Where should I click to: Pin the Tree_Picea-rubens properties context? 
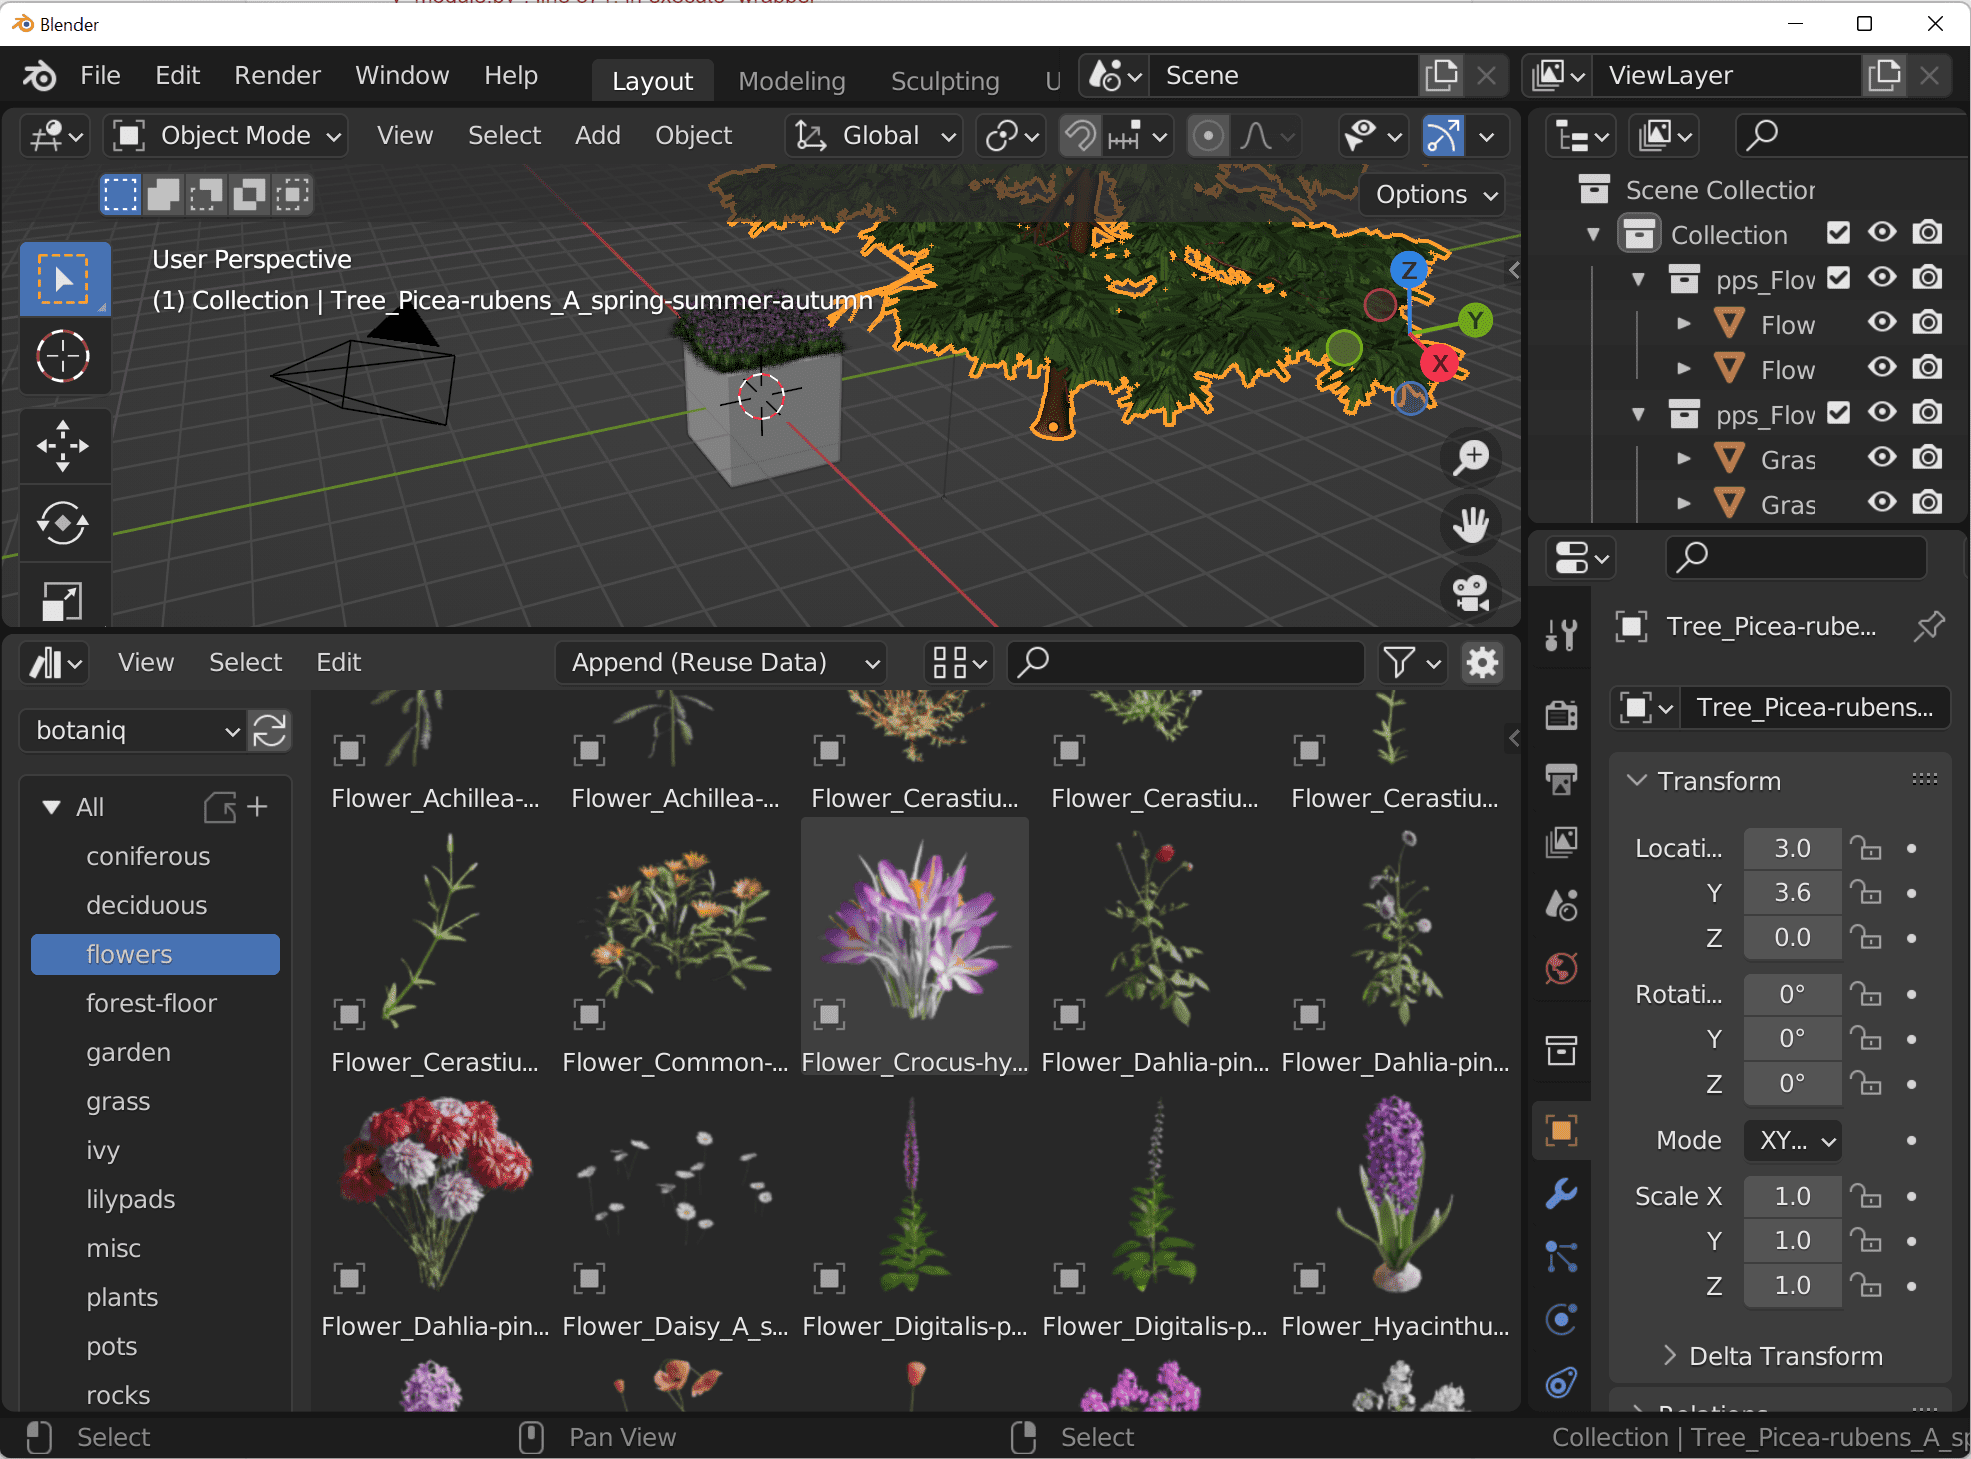[x=1929, y=627]
